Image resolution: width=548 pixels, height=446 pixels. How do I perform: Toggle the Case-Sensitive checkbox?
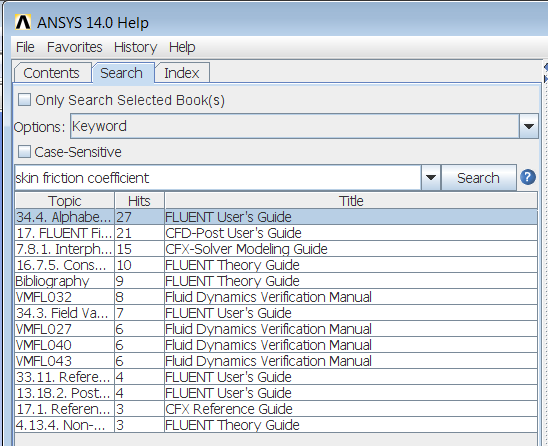[24, 152]
